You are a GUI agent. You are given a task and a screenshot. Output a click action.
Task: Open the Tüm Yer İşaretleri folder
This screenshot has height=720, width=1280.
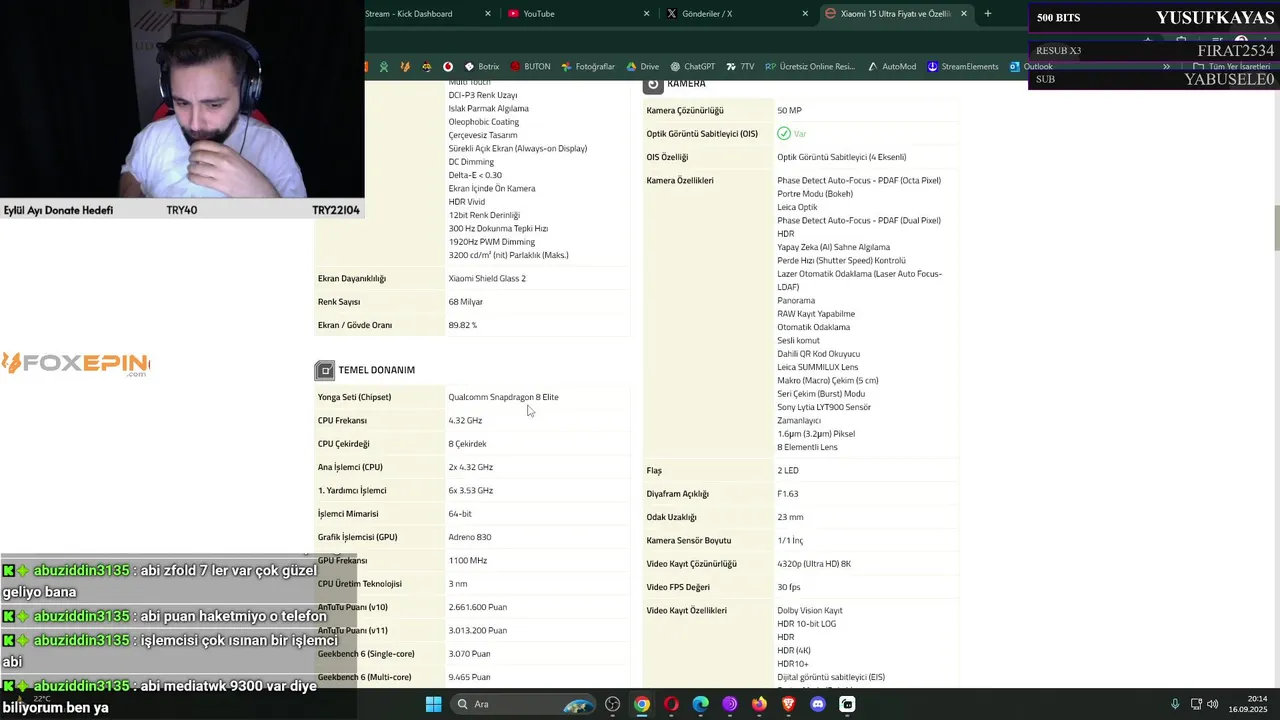click(1231, 67)
